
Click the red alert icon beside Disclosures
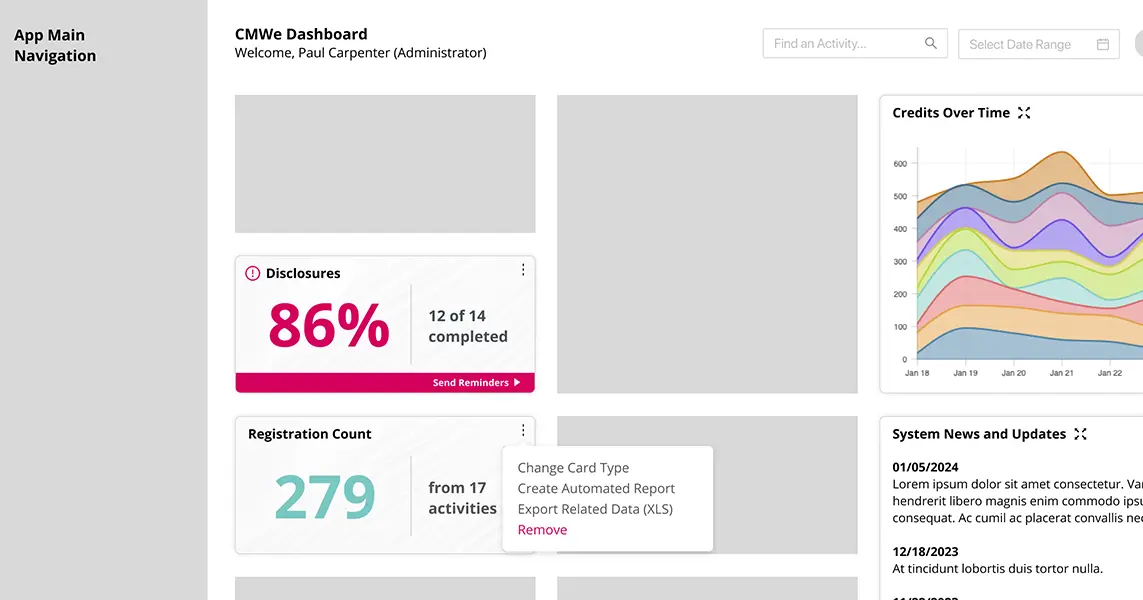point(252,273)
